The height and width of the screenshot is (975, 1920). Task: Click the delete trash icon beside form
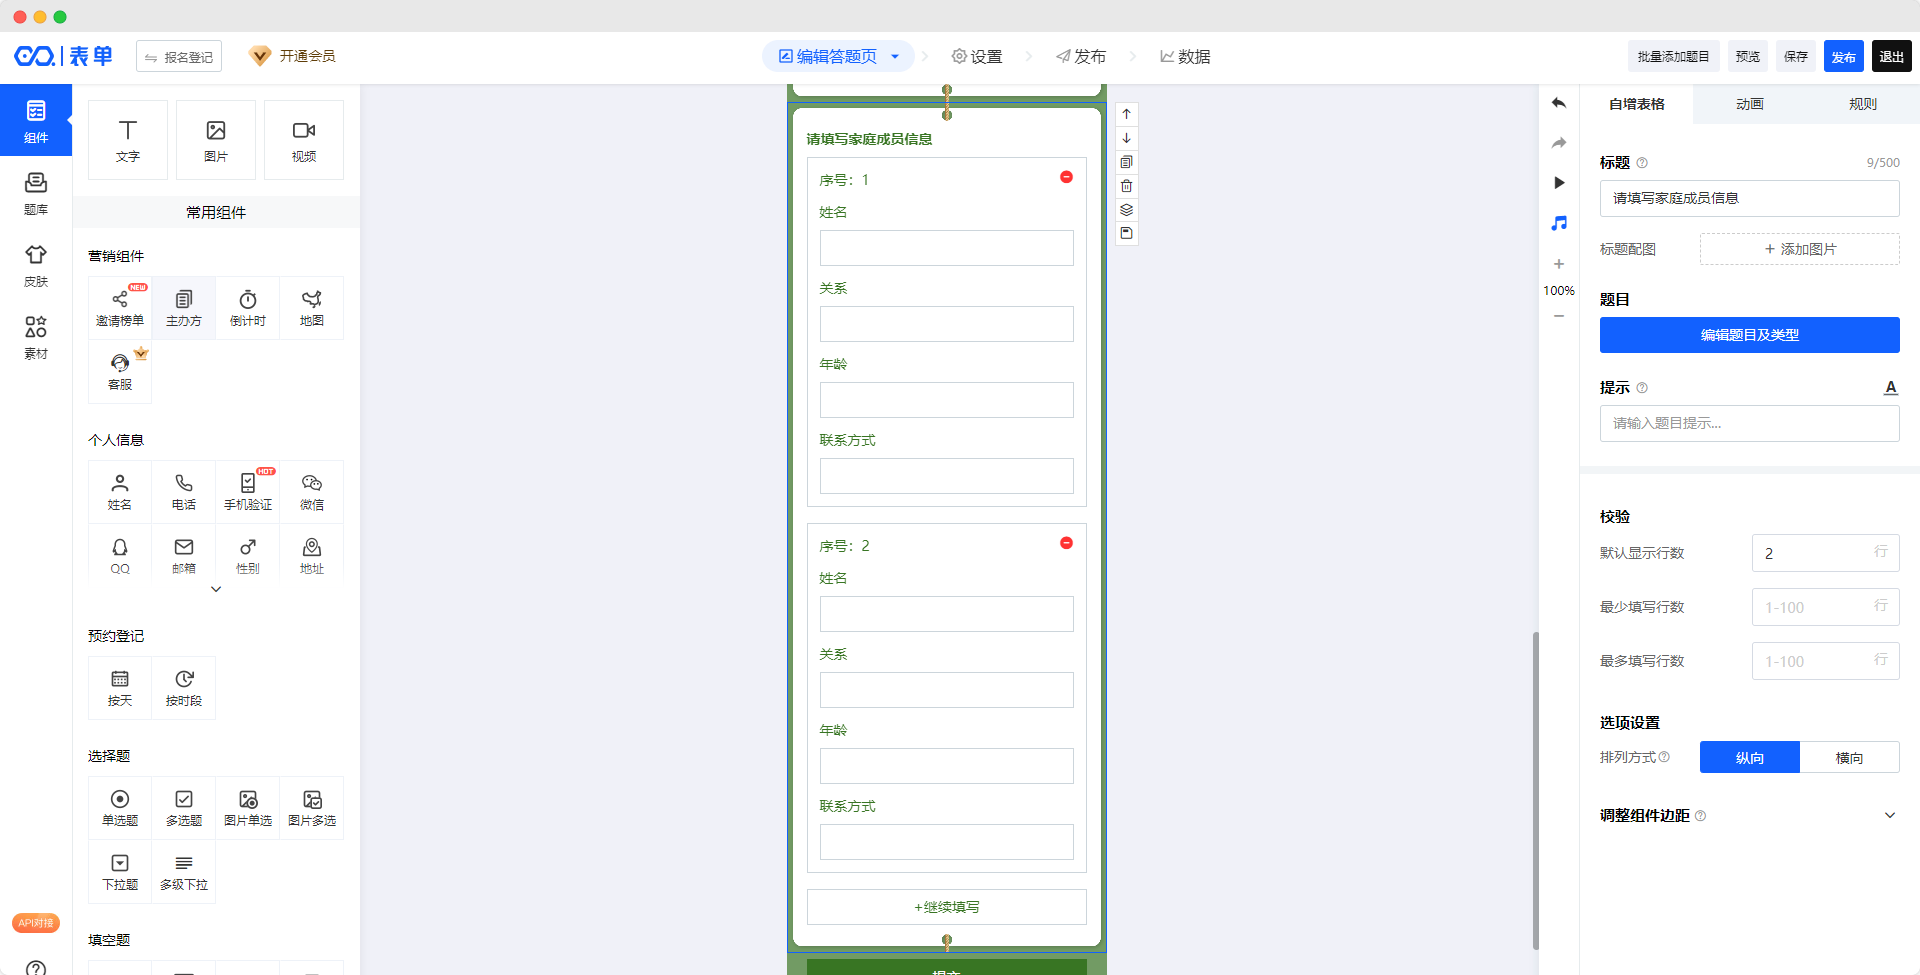pos(1126,186)
